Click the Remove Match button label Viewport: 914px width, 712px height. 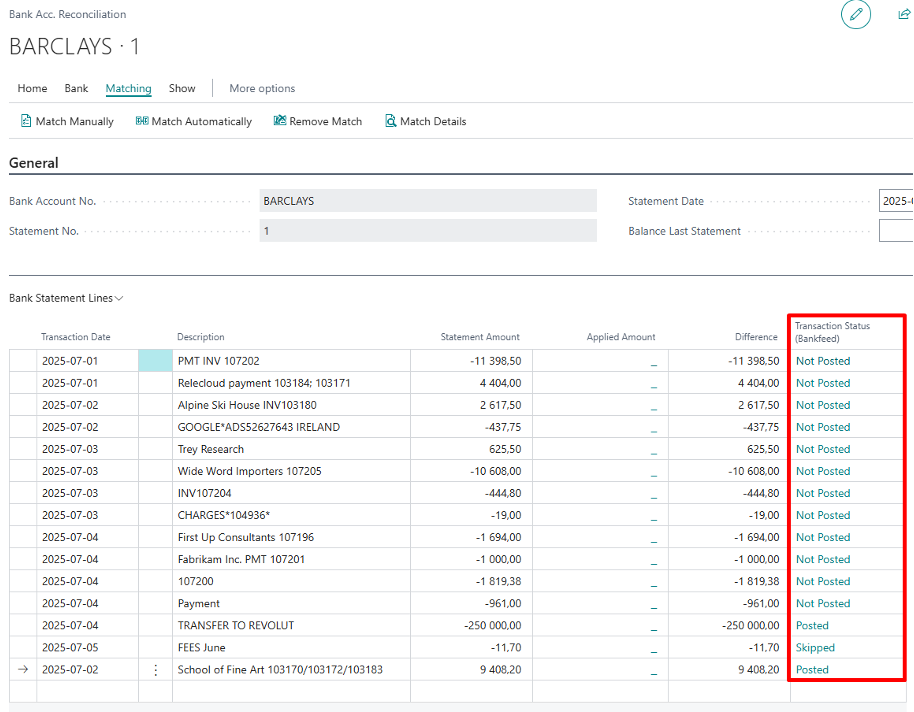pos(326,121)
